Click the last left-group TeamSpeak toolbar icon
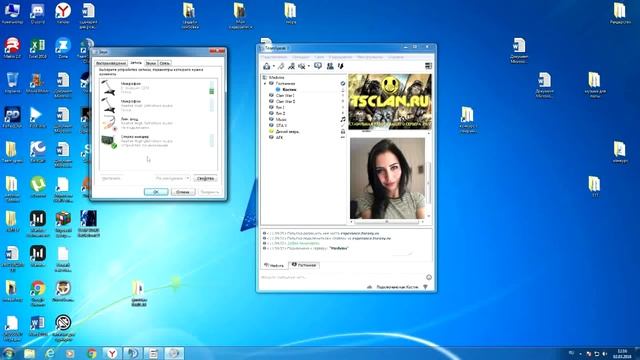This screenshot has width=640, height=360. coord(340,66)
